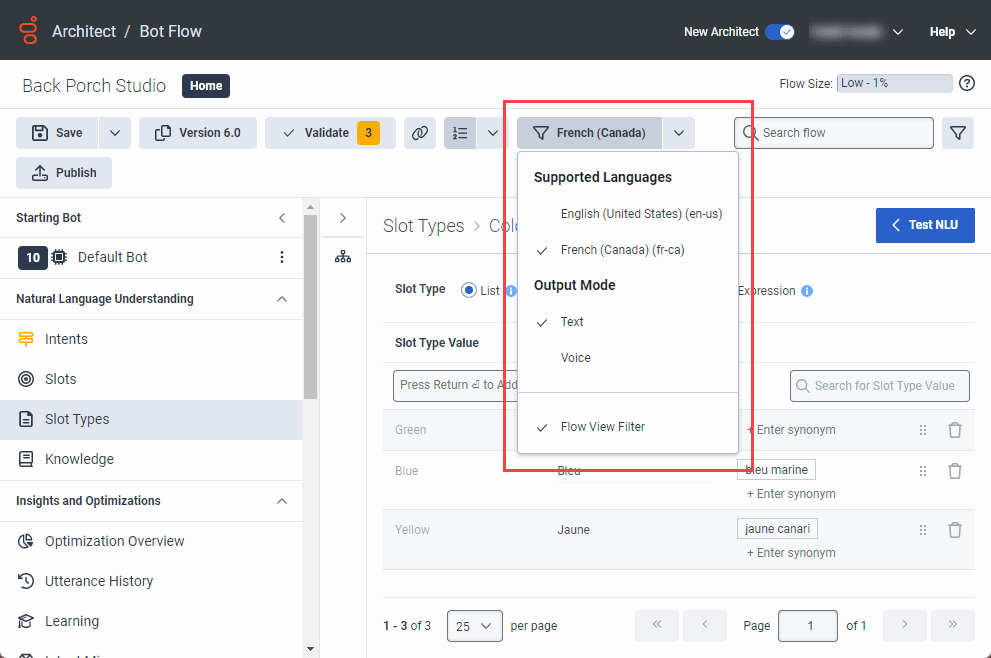Open the Utterance History page
This screenshot has height=658, width=991.
click(95, 581)
